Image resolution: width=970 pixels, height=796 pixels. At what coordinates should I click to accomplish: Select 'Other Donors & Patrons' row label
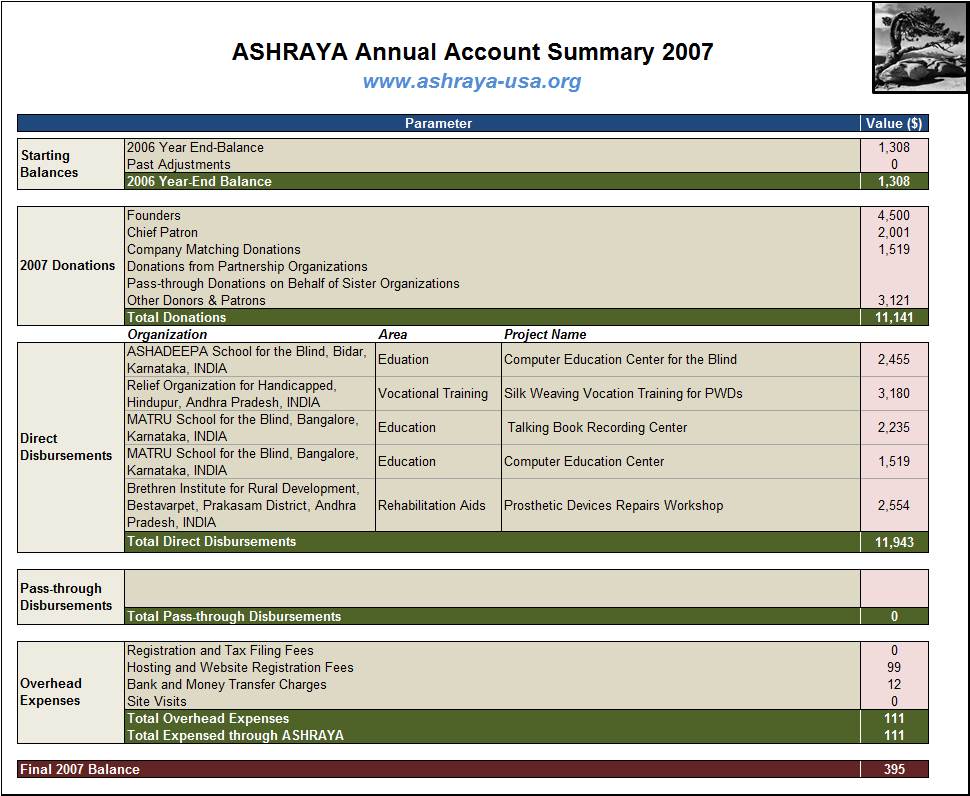click(x=196, y=300)
